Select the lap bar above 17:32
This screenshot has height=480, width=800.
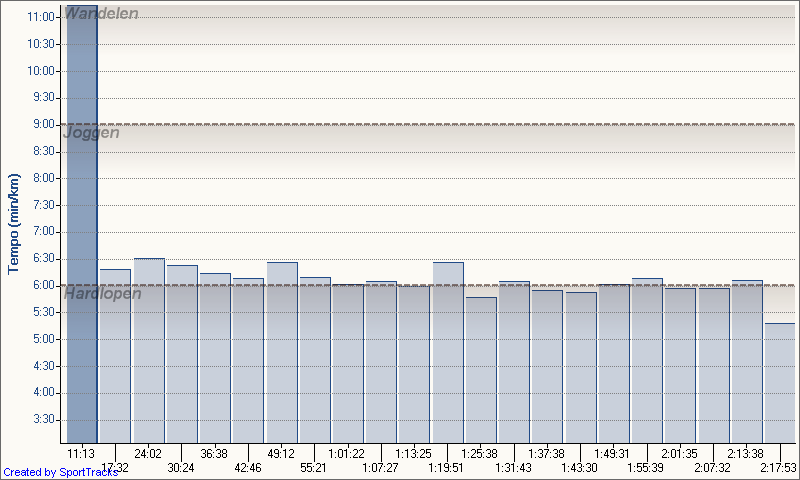[x=115, y=356]
